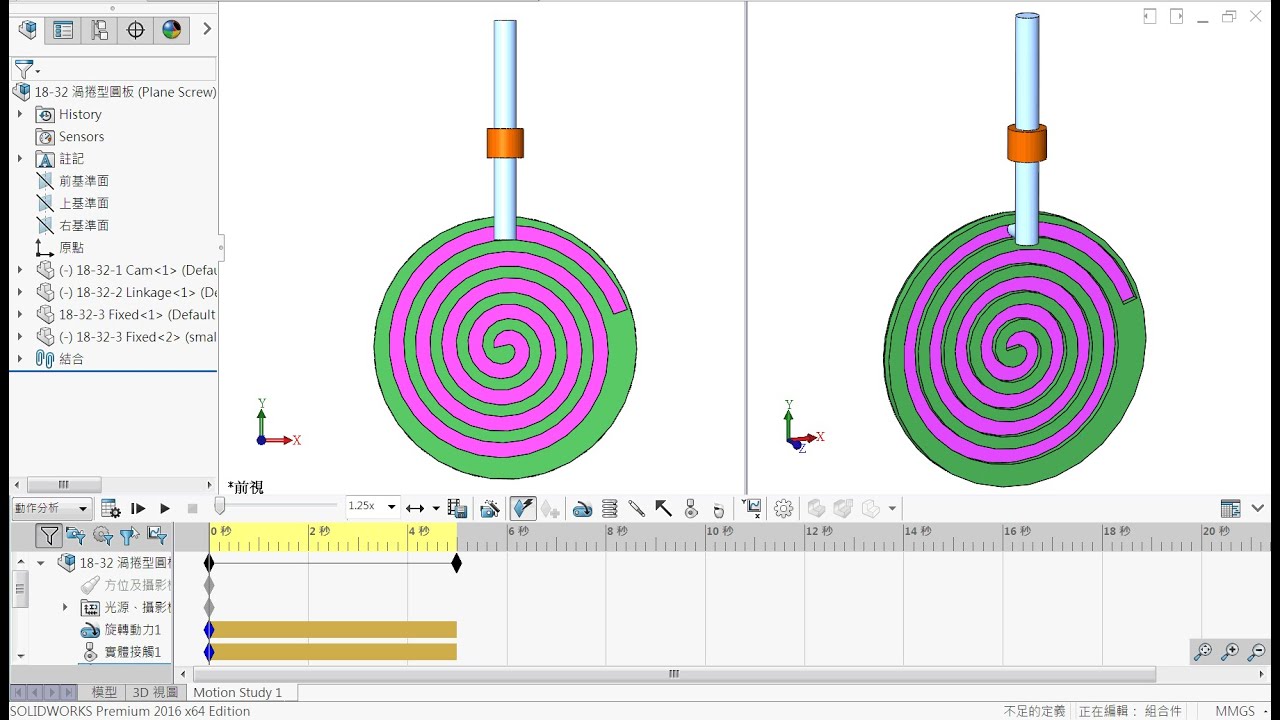Toggle the Filter Results button
The height and width of the screenshot is (720, 1280).
[x=156, y=536]
